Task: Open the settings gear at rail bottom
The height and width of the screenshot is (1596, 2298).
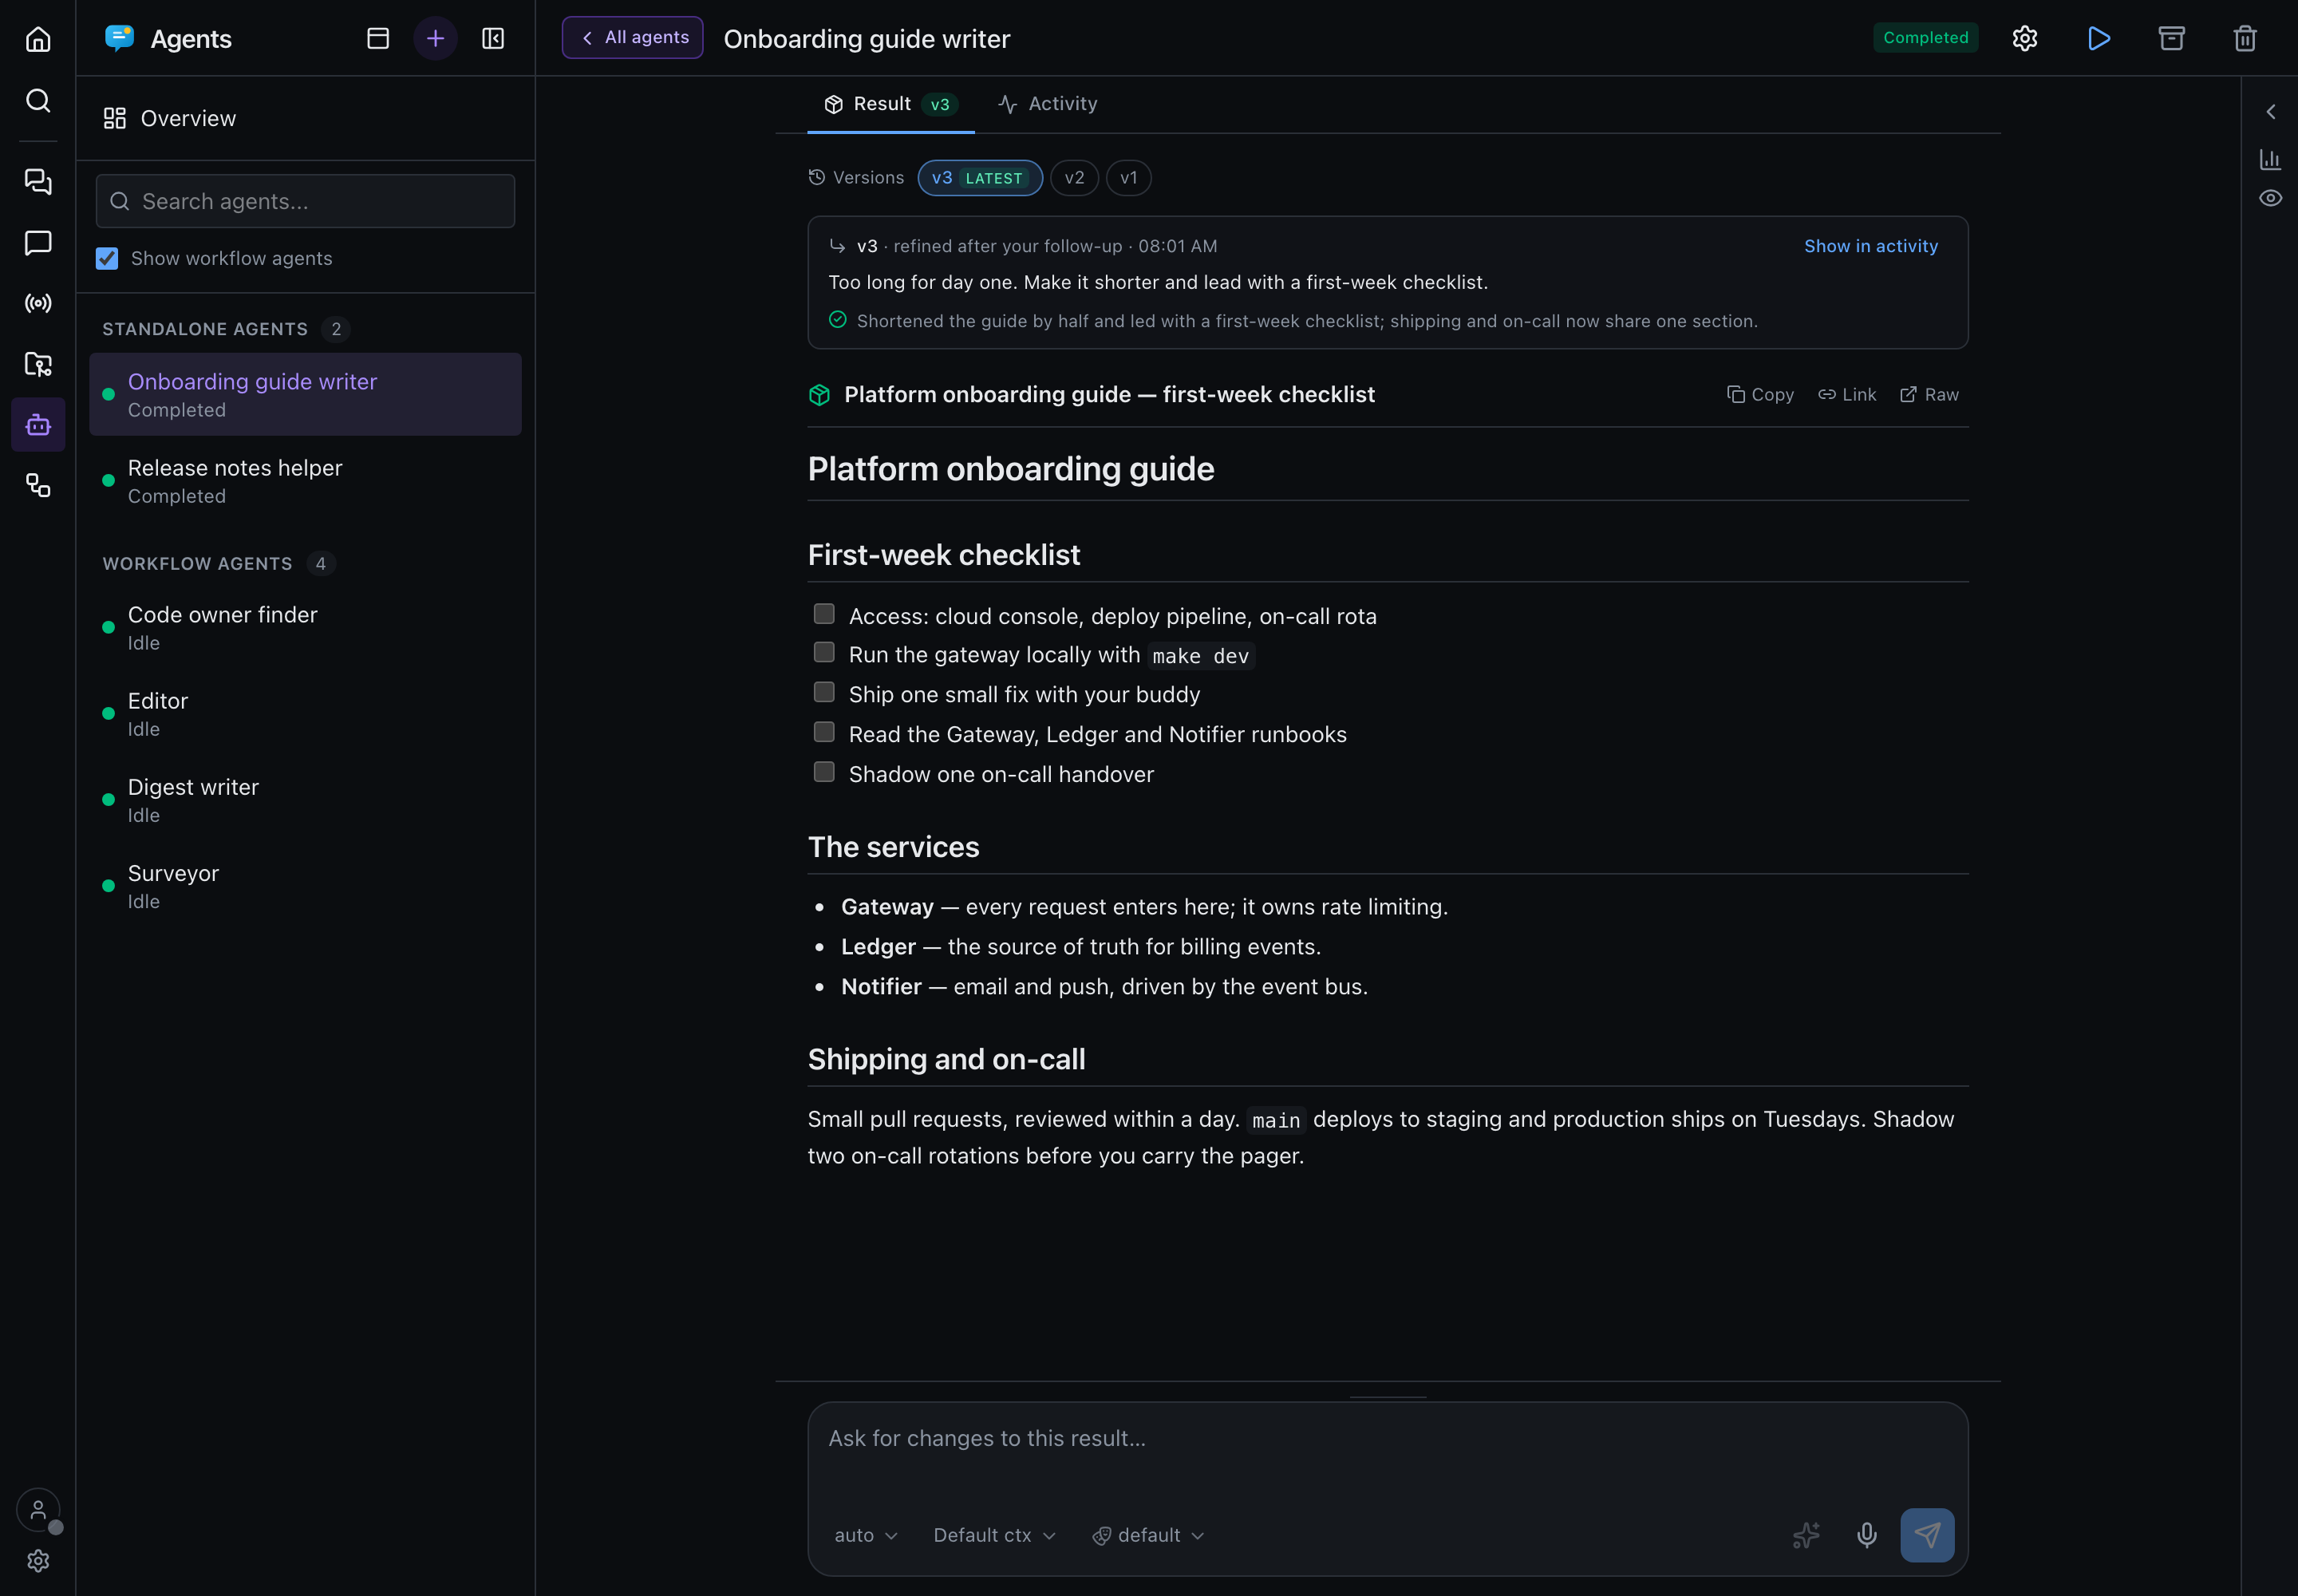Action: click(x=38, y=1561)
